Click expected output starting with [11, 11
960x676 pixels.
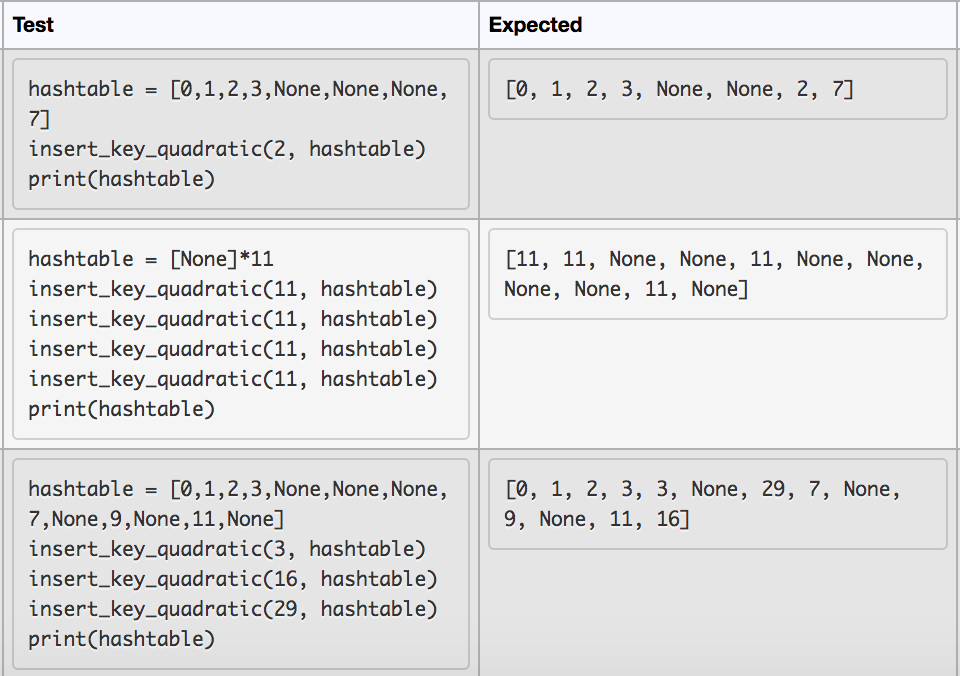pyautogui.click(x=715, y=259)
